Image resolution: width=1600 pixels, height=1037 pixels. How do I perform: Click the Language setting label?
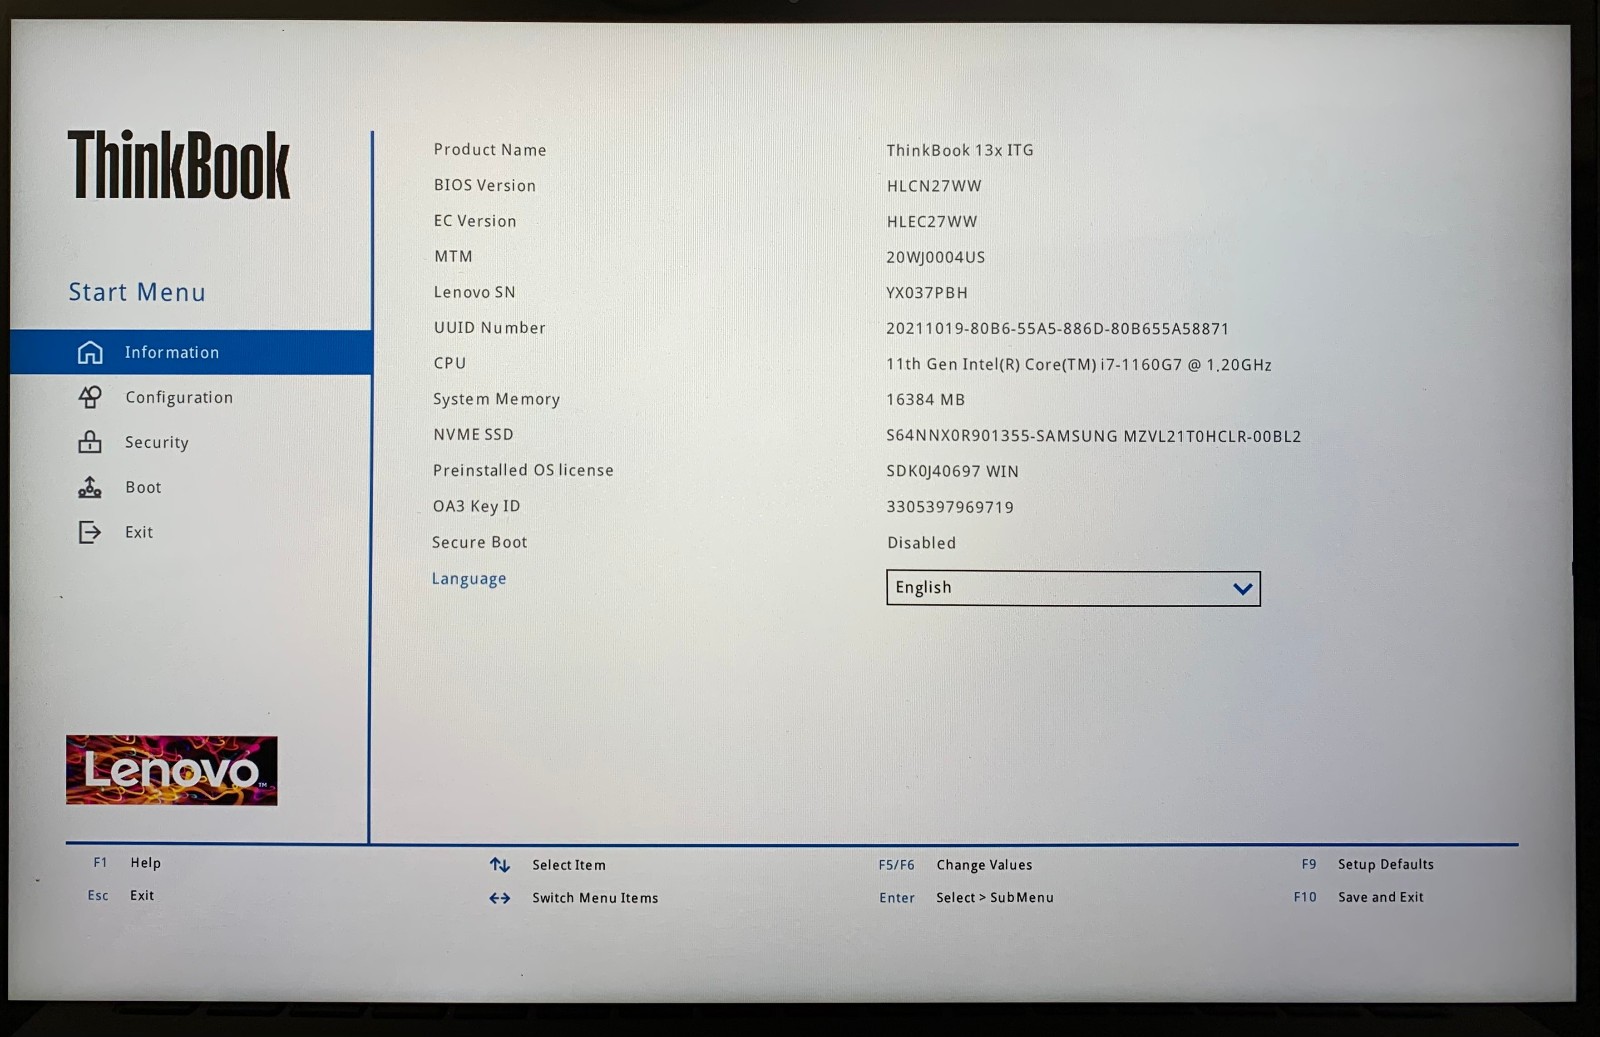pyautogui.click(x=469, y=579)
